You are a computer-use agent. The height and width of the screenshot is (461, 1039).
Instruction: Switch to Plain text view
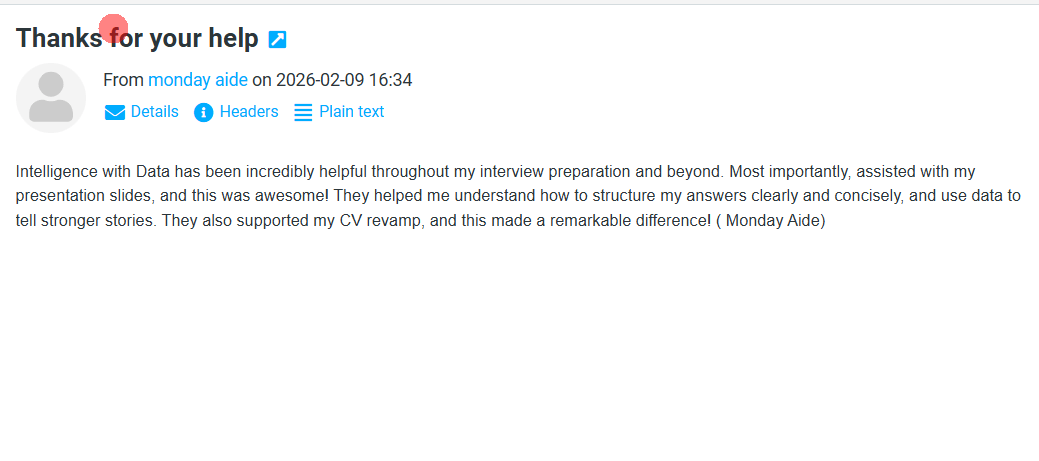point(351,112)
